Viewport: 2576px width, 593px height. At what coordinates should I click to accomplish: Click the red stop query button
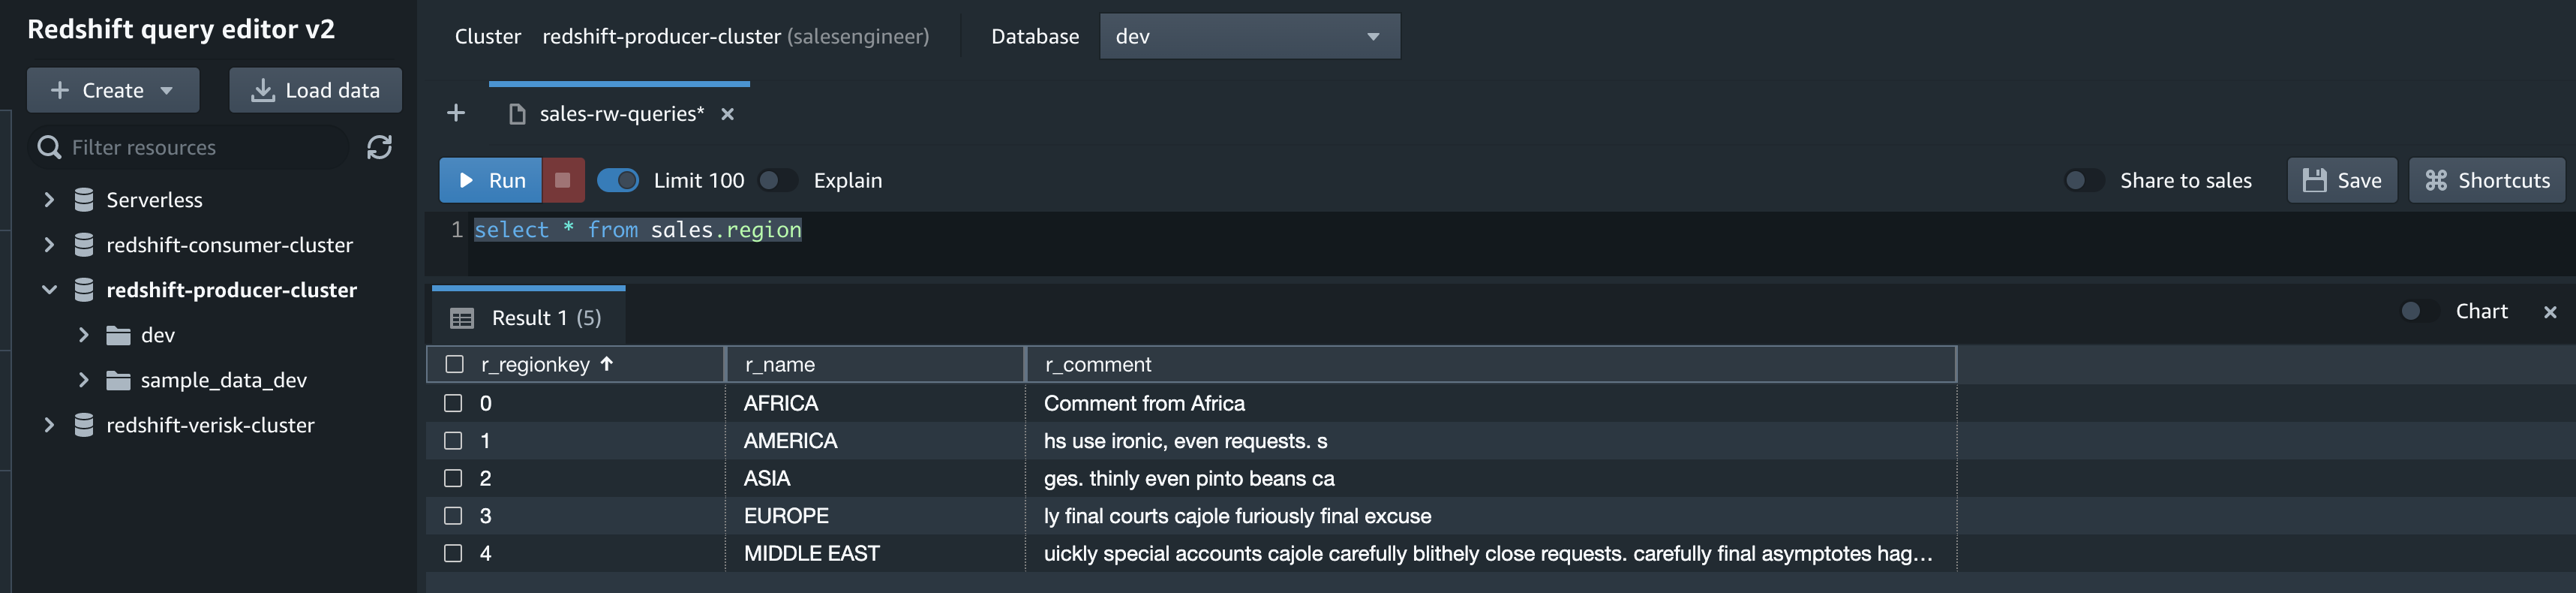(x=563, y=180)
